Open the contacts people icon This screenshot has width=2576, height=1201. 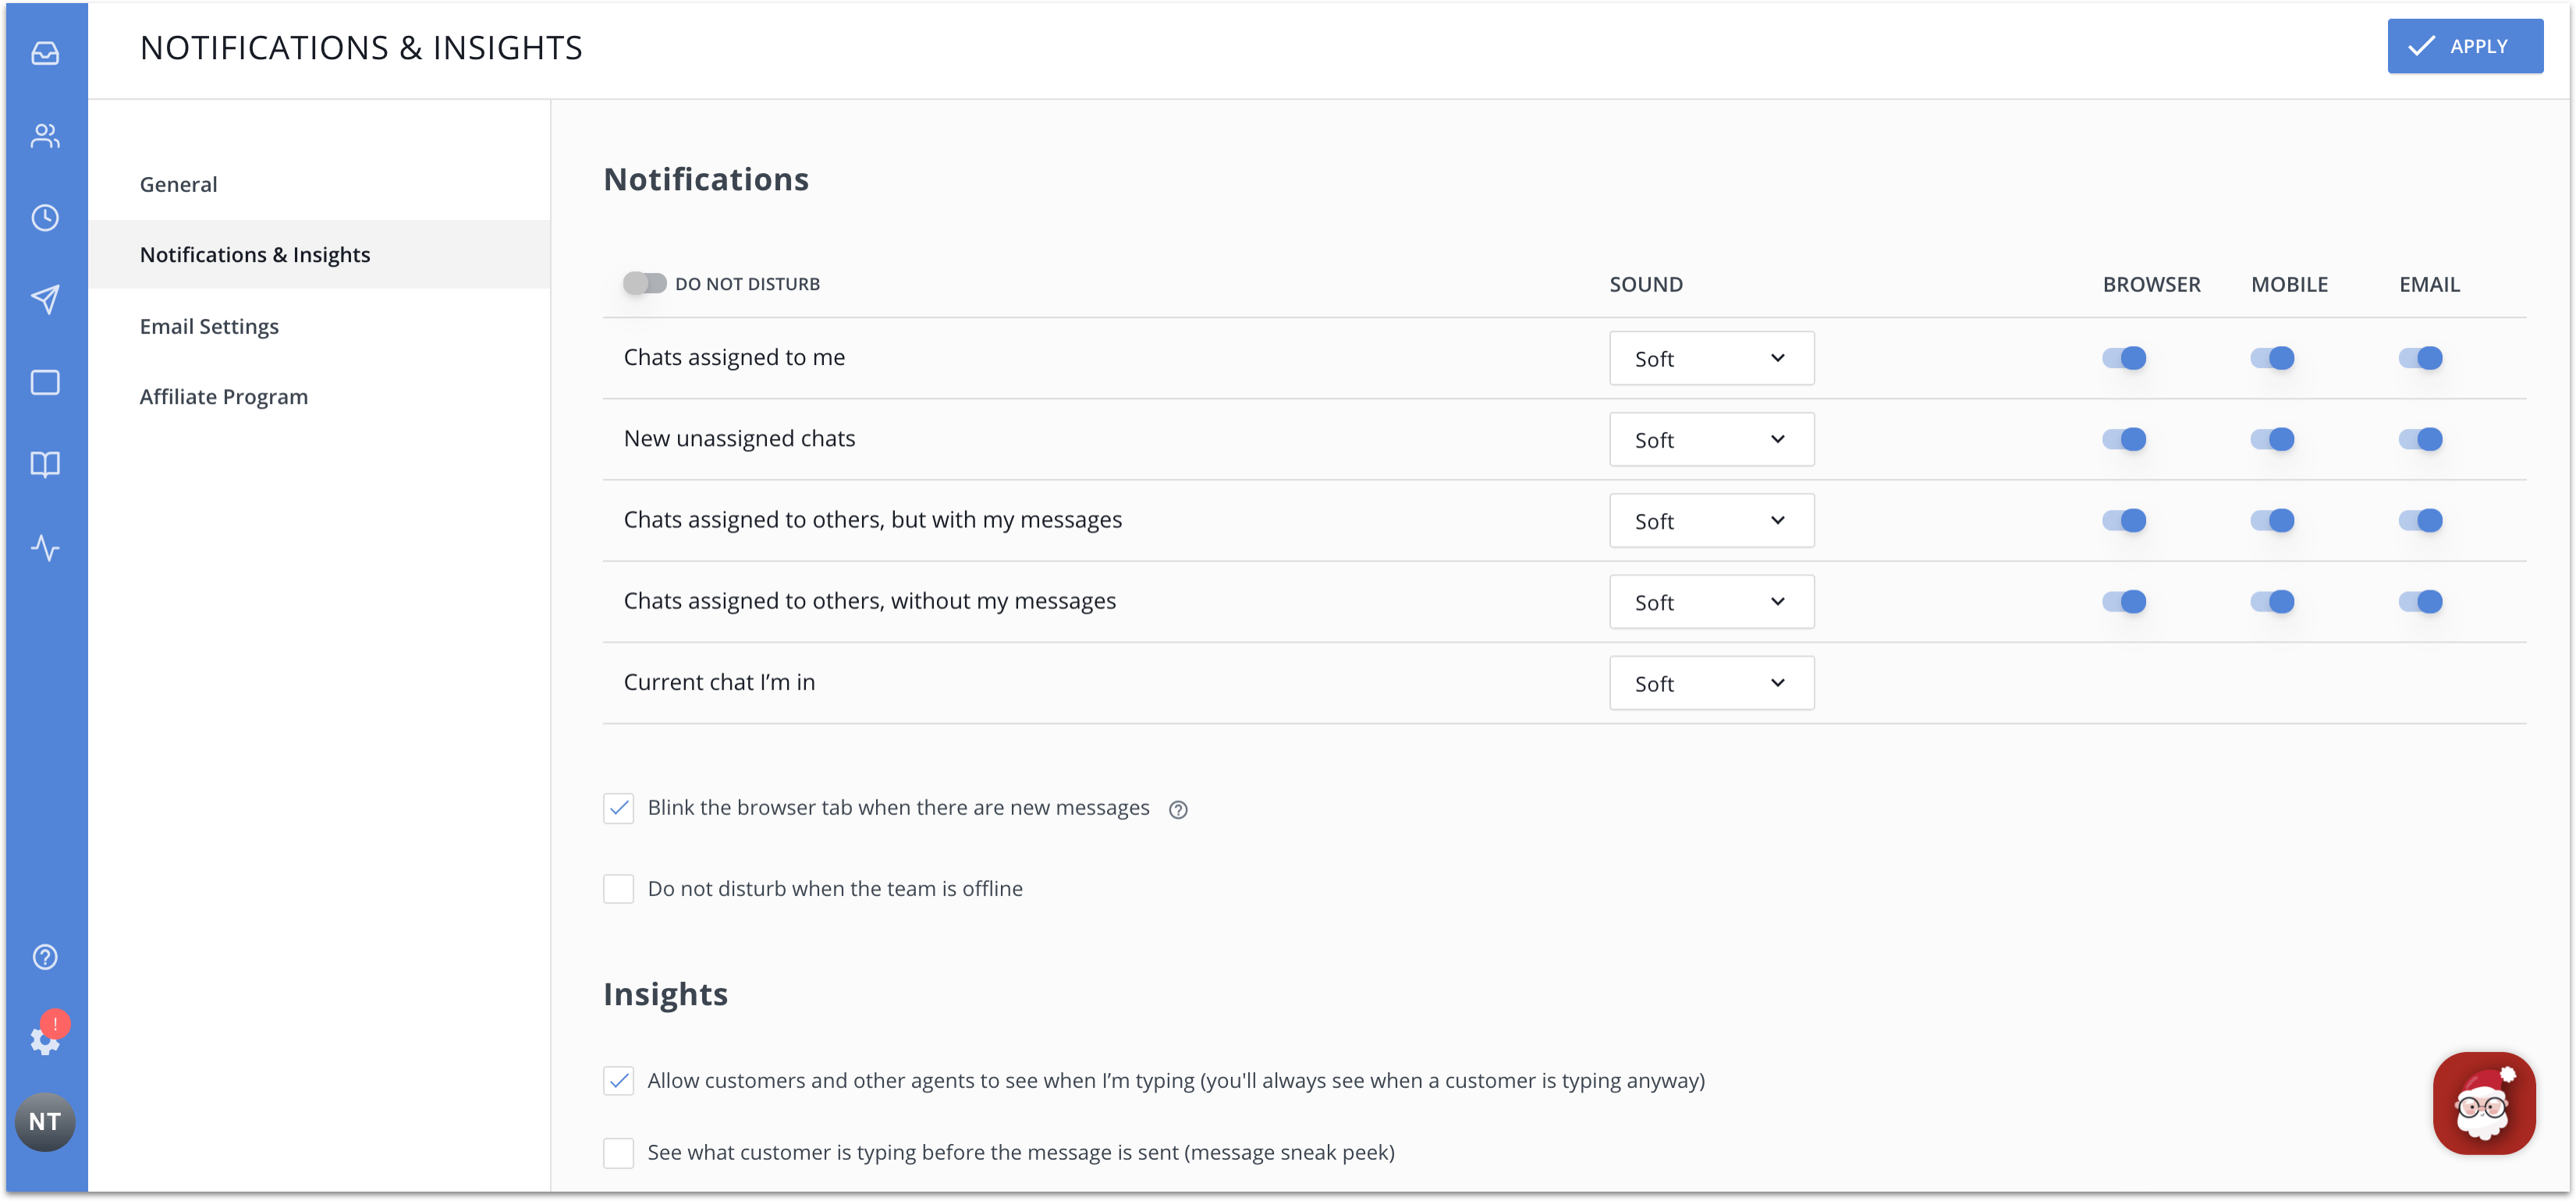[x=45, y=136]
